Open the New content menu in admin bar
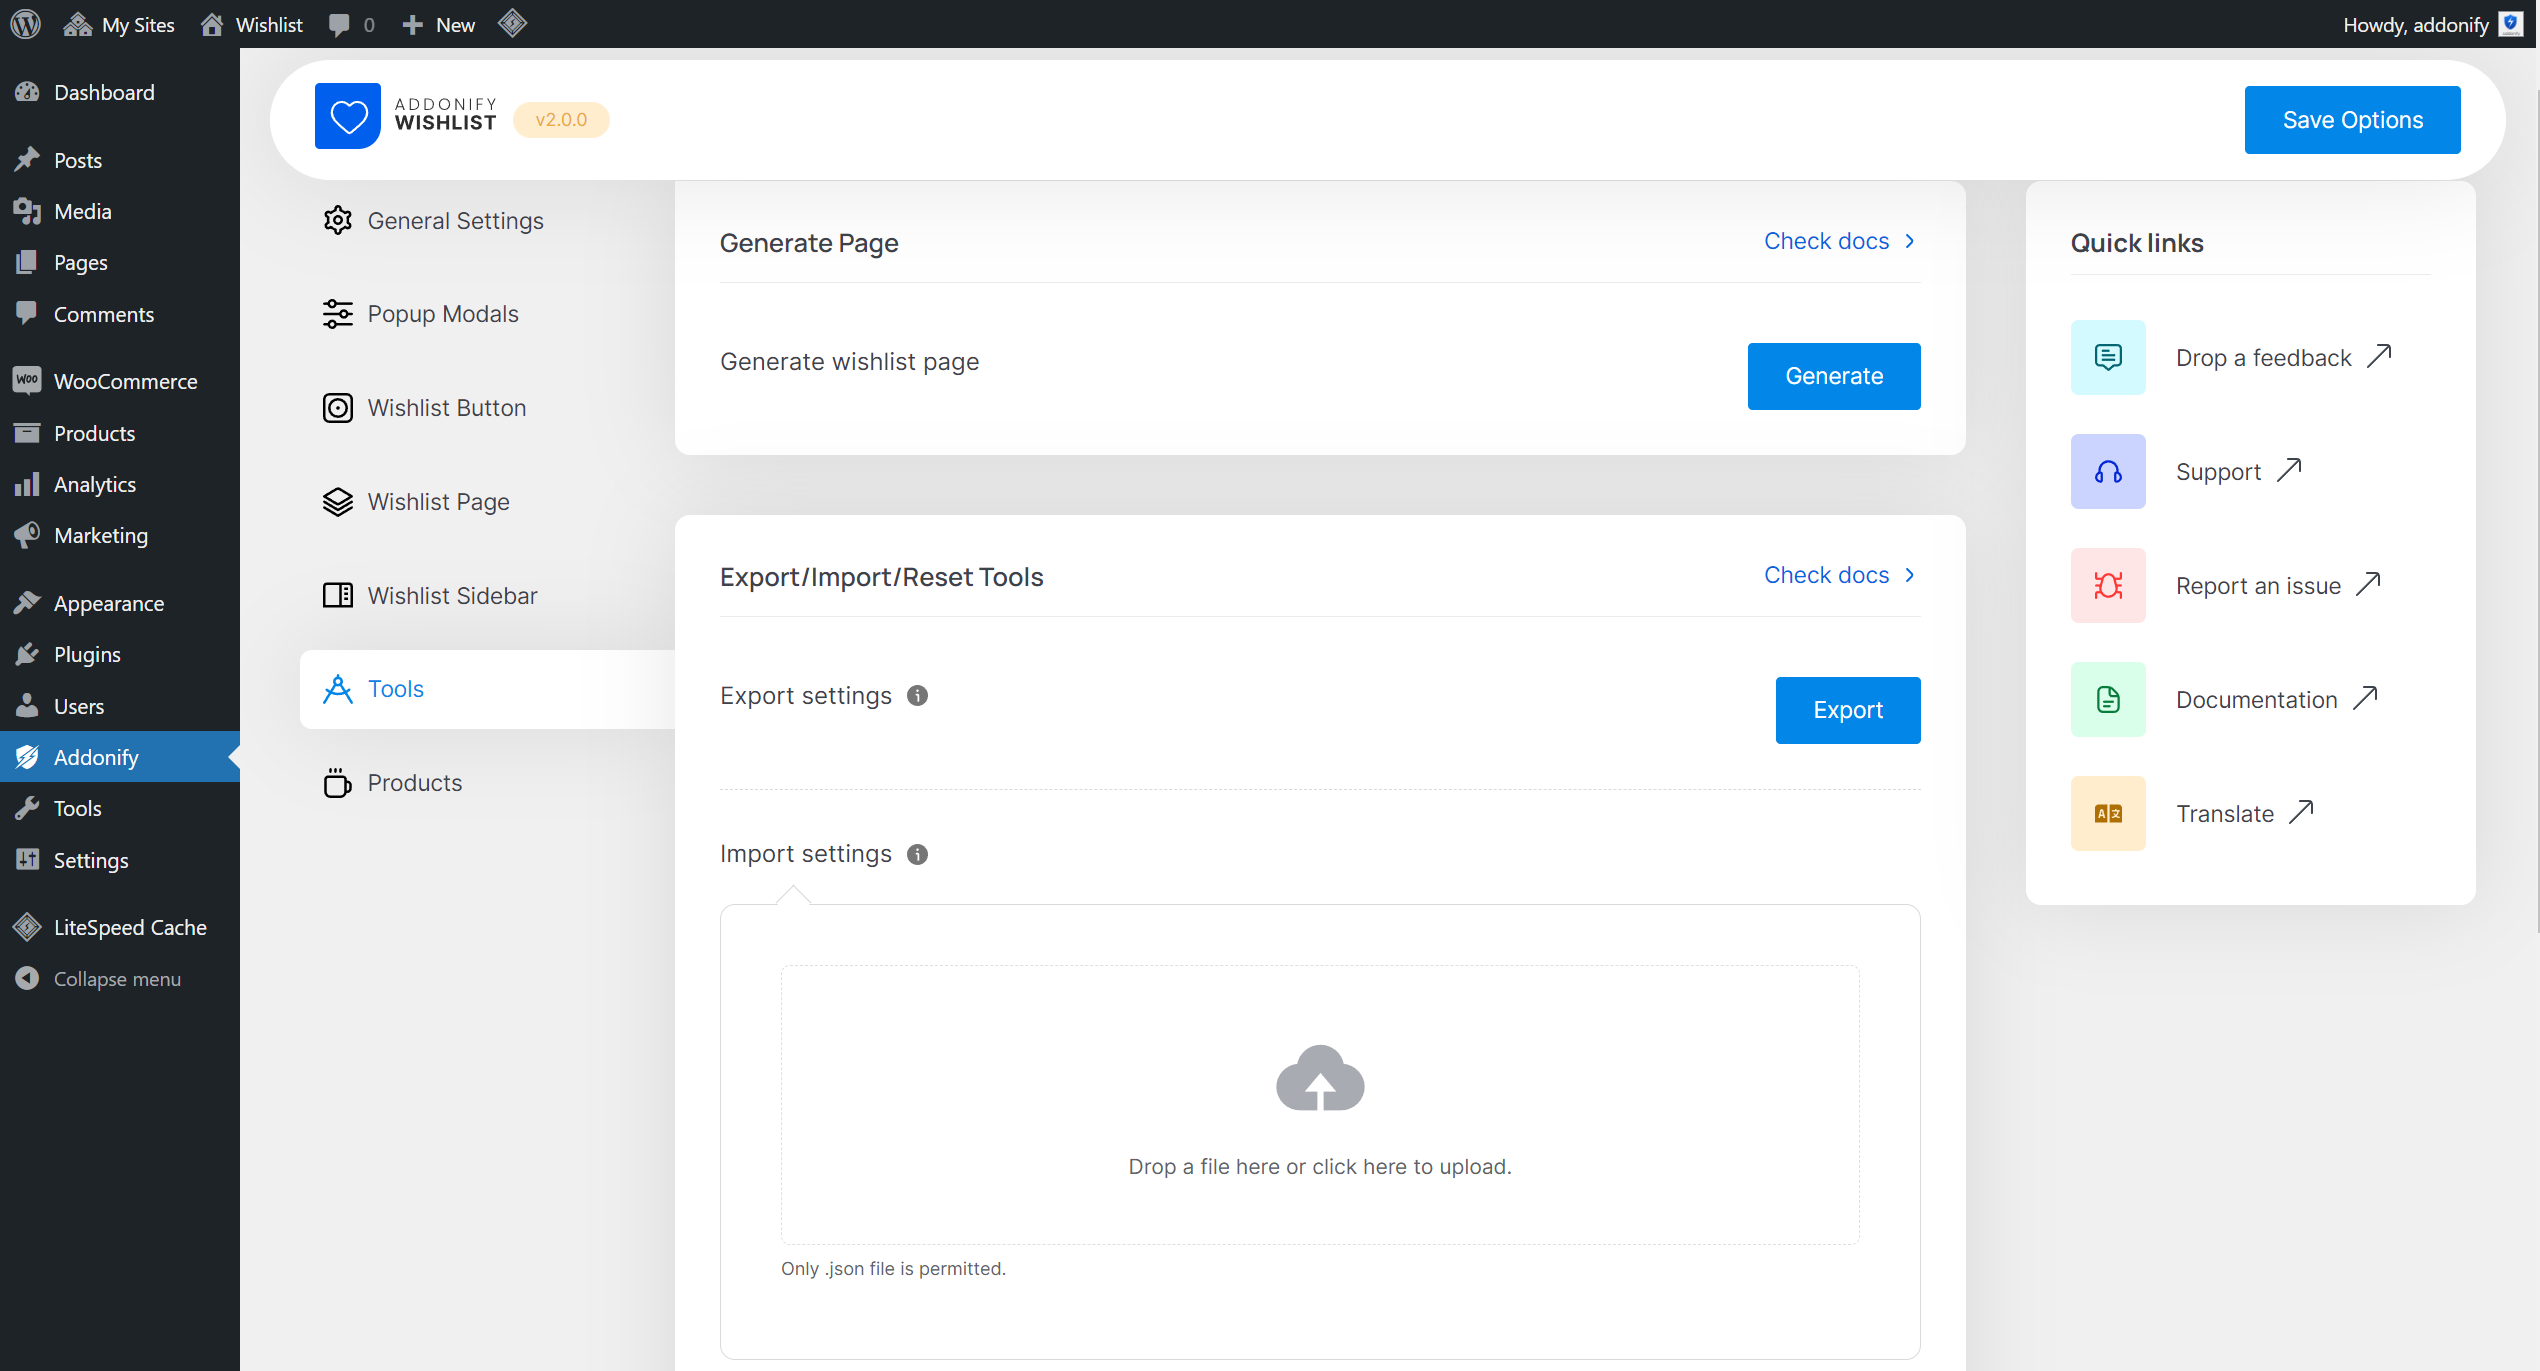The image size is (2540, 1371). (x=438, y=24)
